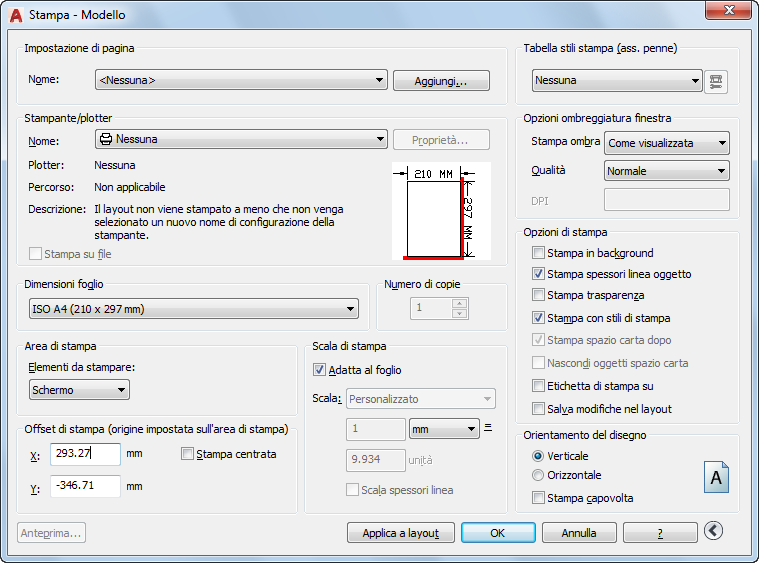Viewport: 759px width, 563px height.
Task: Cancel with Annulla button
Action: click(x=579, y=533)
